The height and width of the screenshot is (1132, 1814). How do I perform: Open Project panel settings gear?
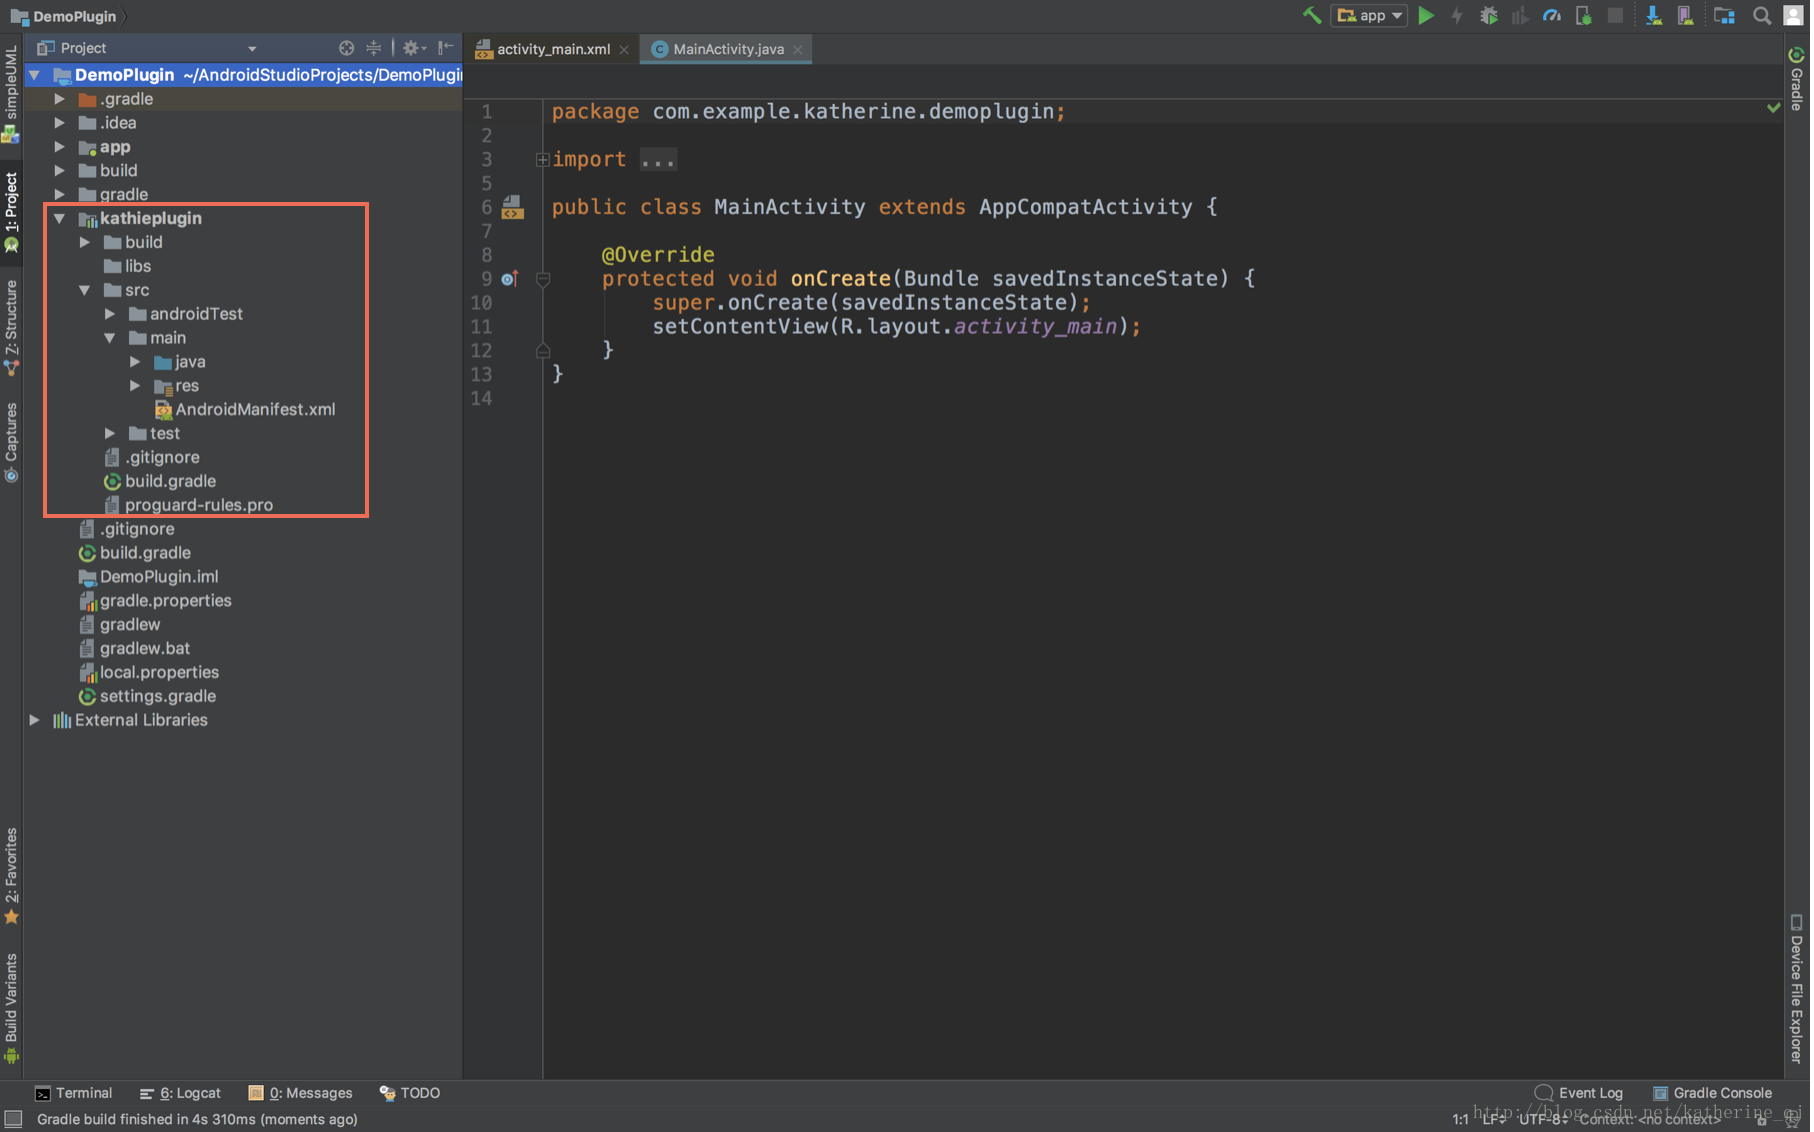pos(414,48)
